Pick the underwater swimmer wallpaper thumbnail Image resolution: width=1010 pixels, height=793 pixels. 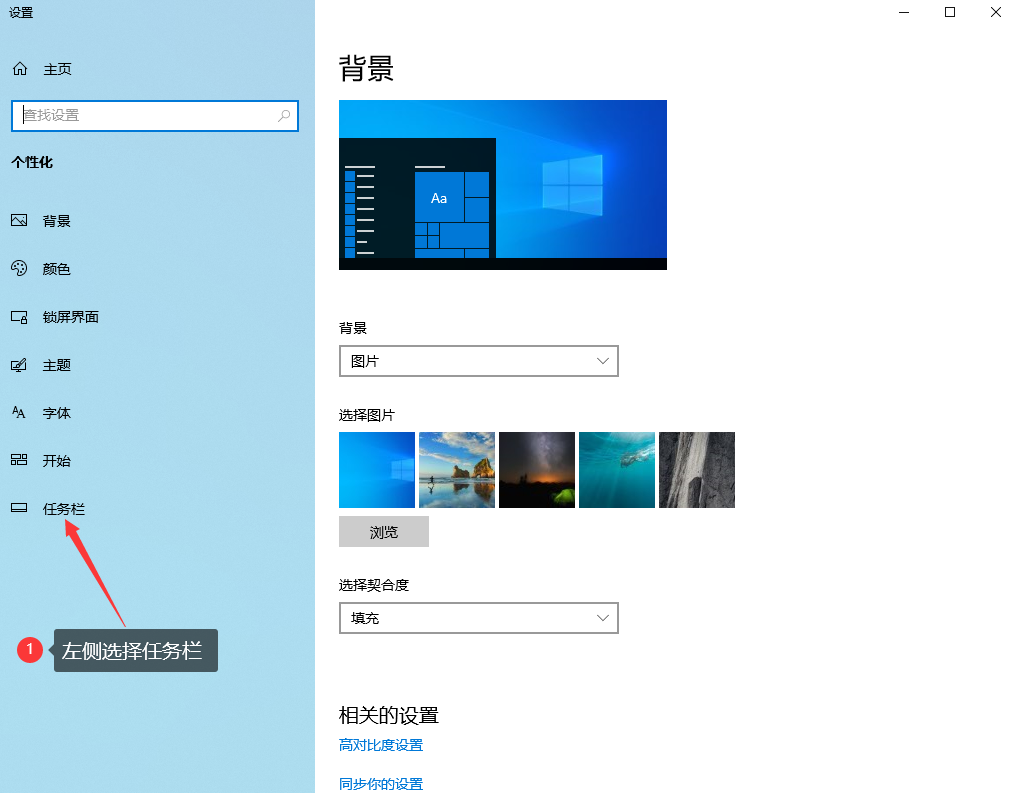click(x=617, y=470)
